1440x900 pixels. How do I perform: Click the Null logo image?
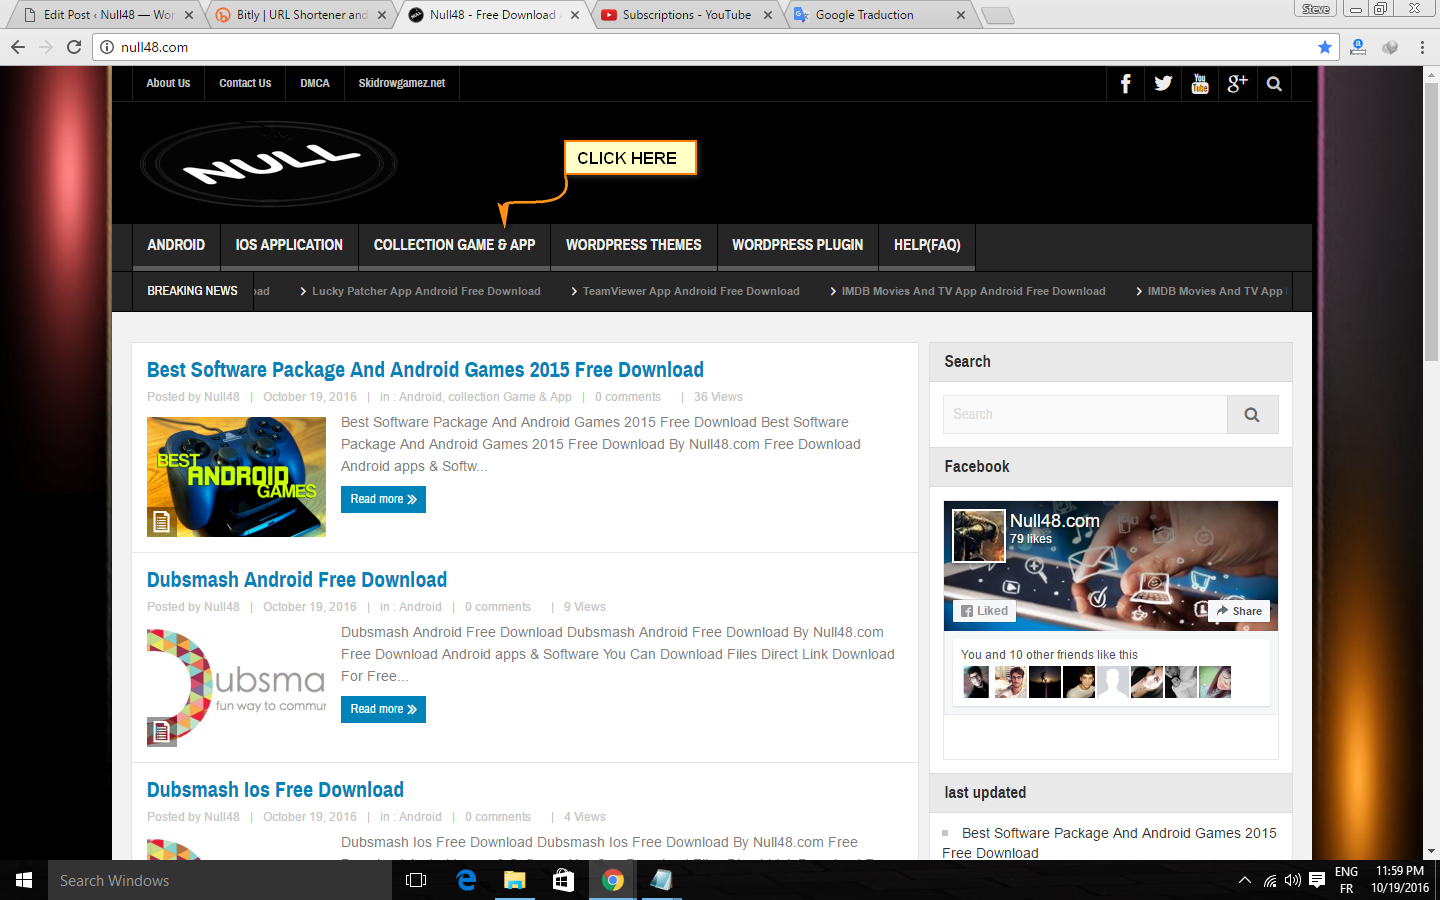[269, 164]
